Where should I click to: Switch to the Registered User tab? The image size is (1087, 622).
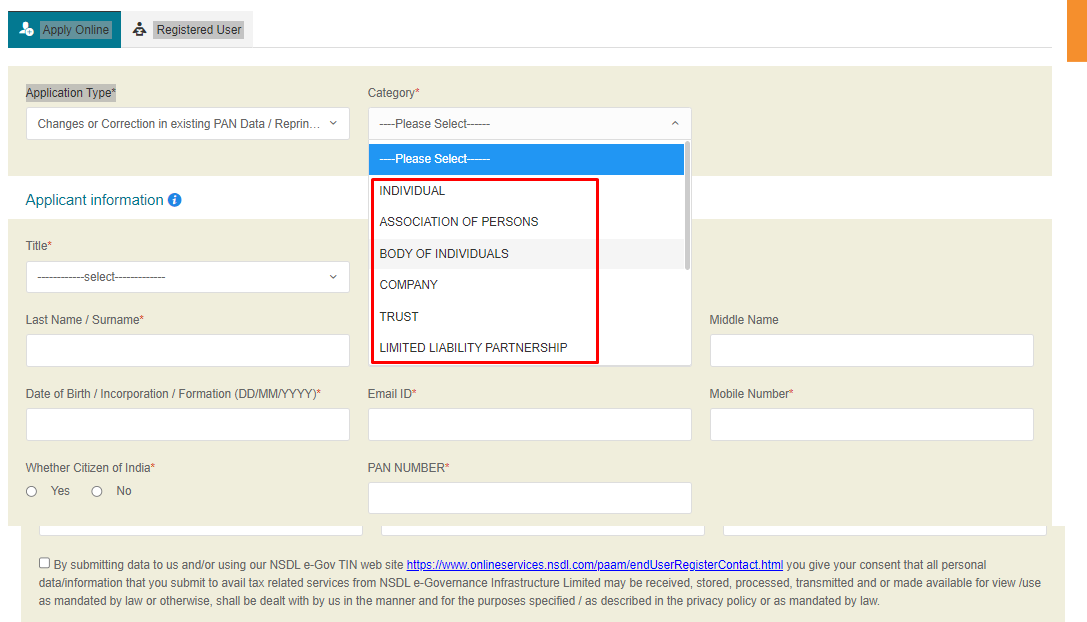click(198, 29)
